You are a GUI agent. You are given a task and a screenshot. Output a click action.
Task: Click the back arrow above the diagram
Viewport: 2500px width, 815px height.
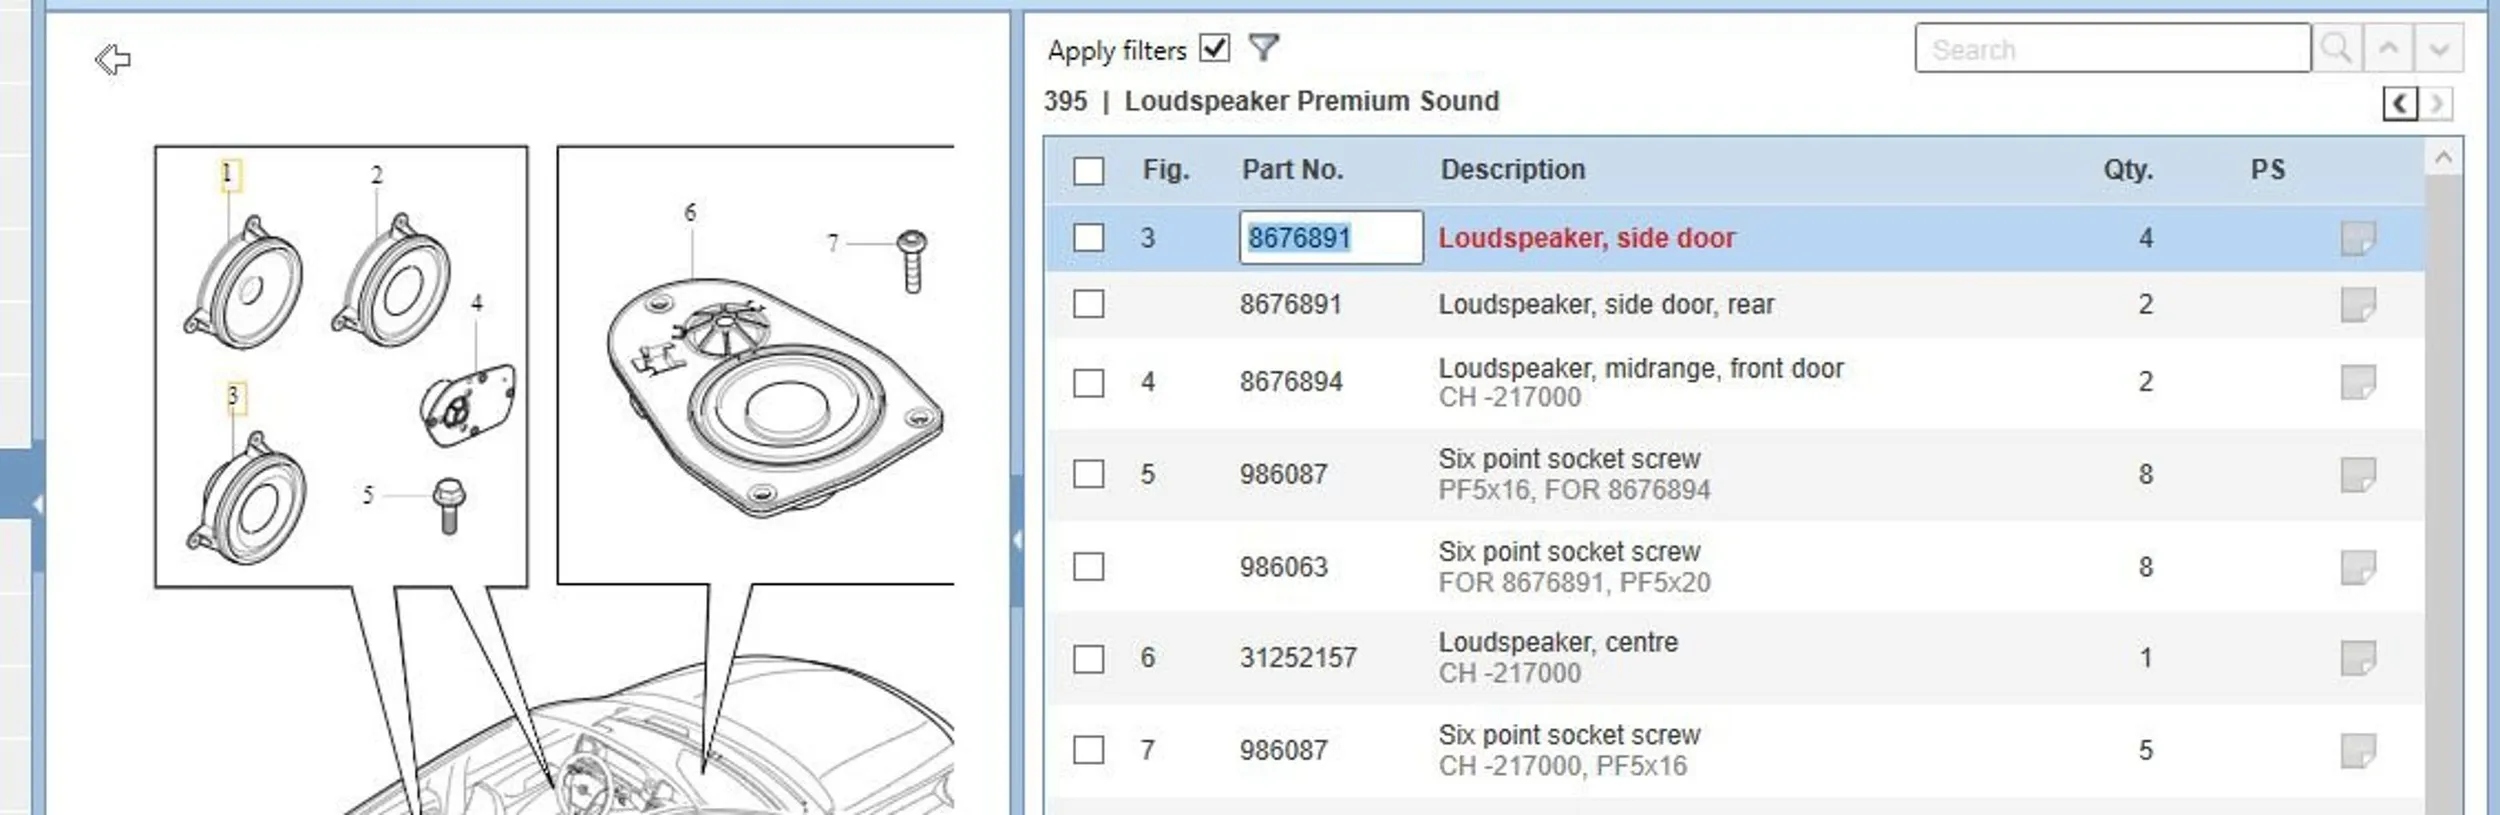pyautogui.click(x=113, y=60)
